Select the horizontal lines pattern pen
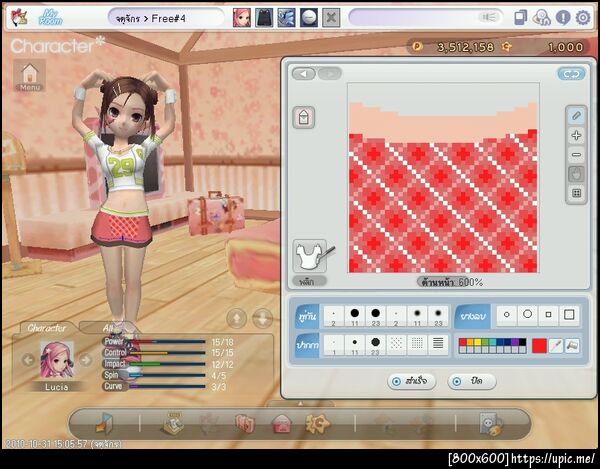Image resolution: width=600 pixels, height=469 pixels. [439, 345]
